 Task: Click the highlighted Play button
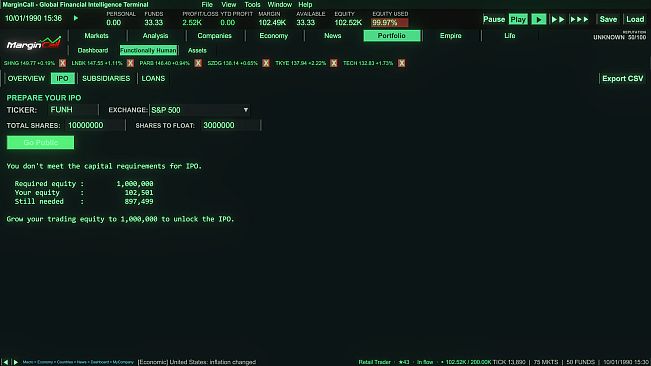518,19
